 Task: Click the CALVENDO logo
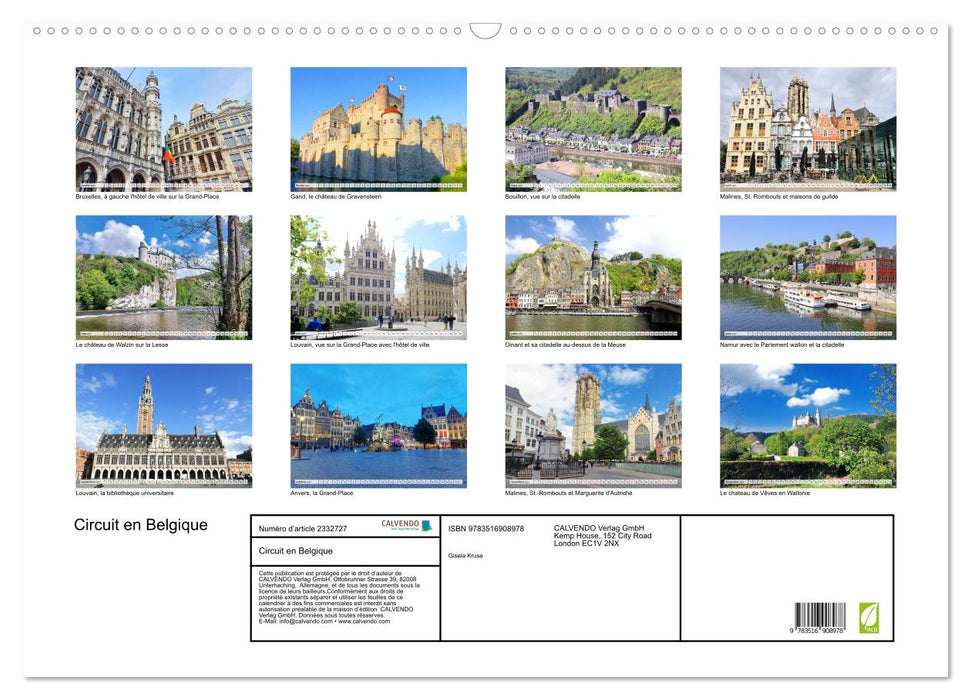(x=406, y=525)
